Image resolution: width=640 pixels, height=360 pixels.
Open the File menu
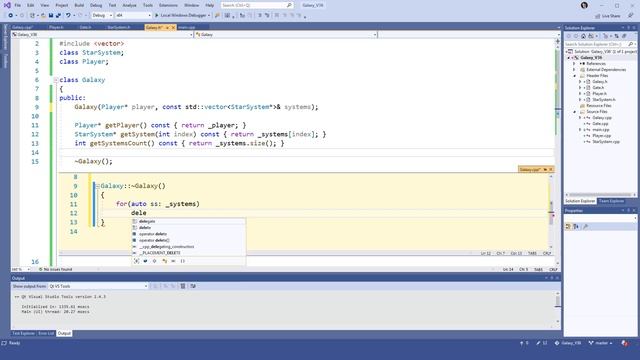coord(18,5)
